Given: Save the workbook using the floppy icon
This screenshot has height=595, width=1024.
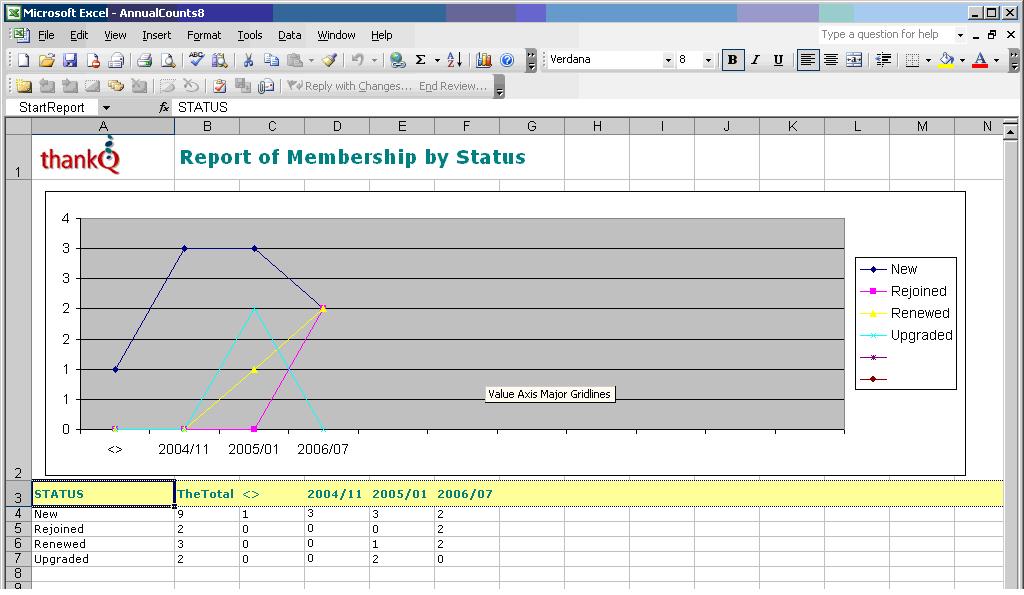Looking at the screenshot, I should click(70, 60).
